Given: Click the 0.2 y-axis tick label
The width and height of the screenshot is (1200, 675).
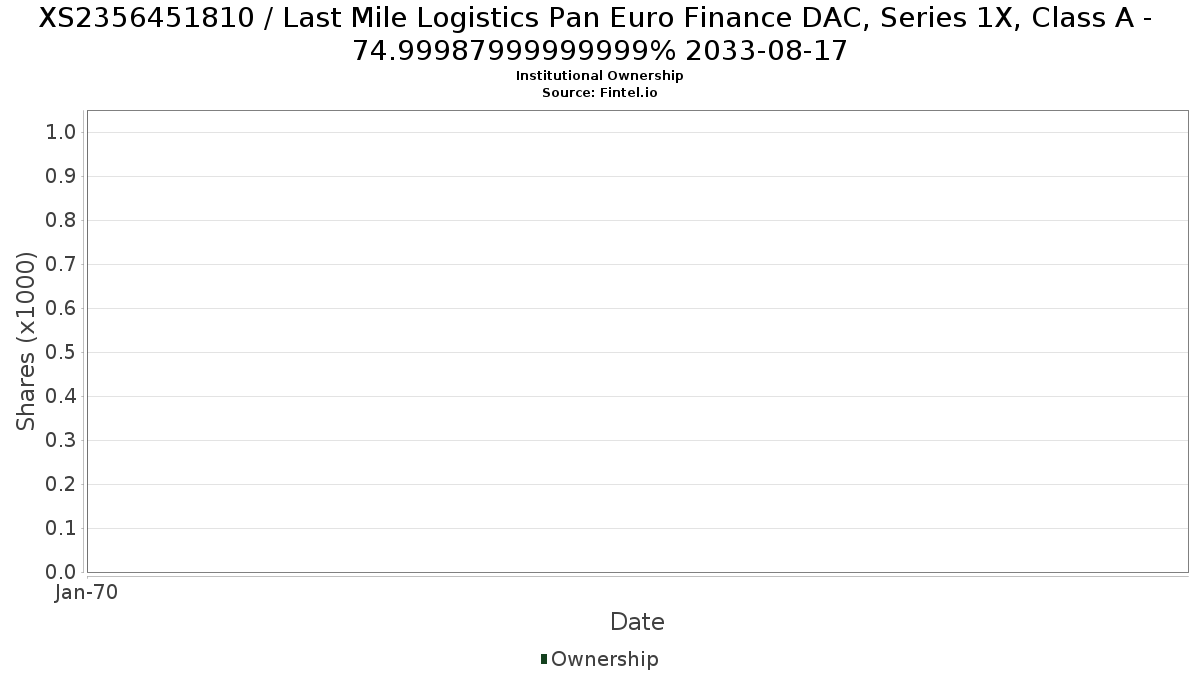Looking at the screenshot, I should coord(61,484).
